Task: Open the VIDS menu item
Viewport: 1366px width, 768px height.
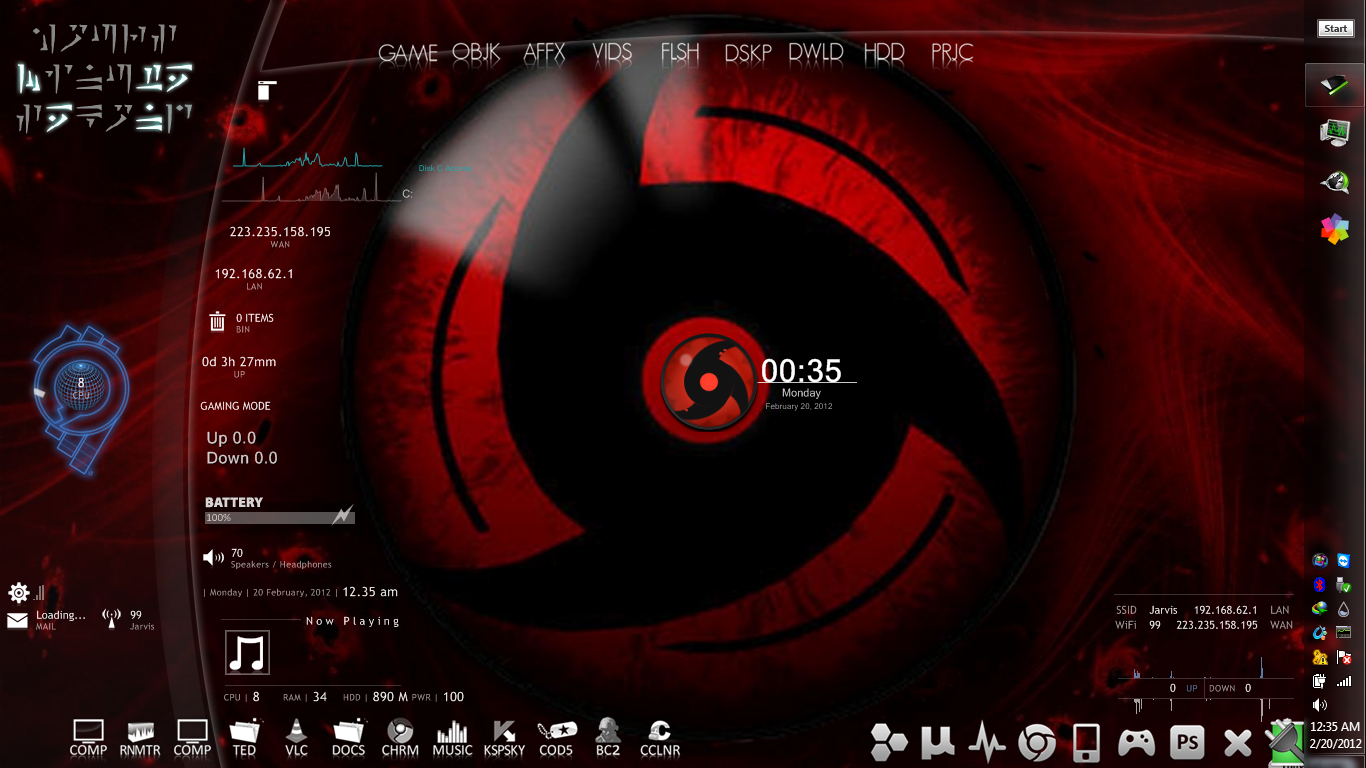Action: [612, 53]
